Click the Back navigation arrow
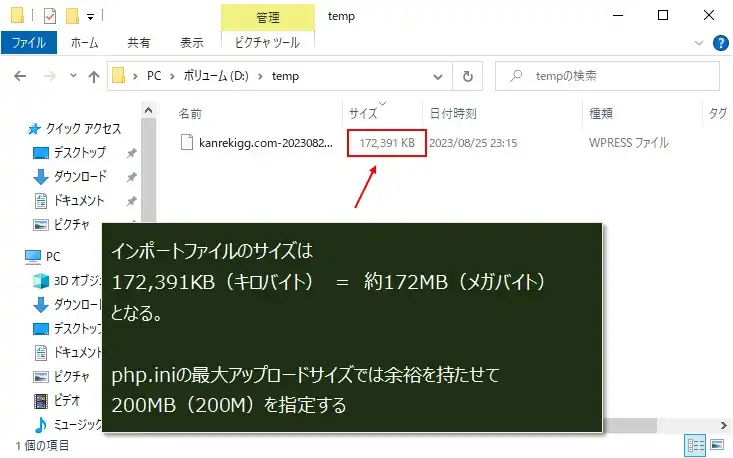This screenshot has width=733, height=458. (x=22, y=76)
